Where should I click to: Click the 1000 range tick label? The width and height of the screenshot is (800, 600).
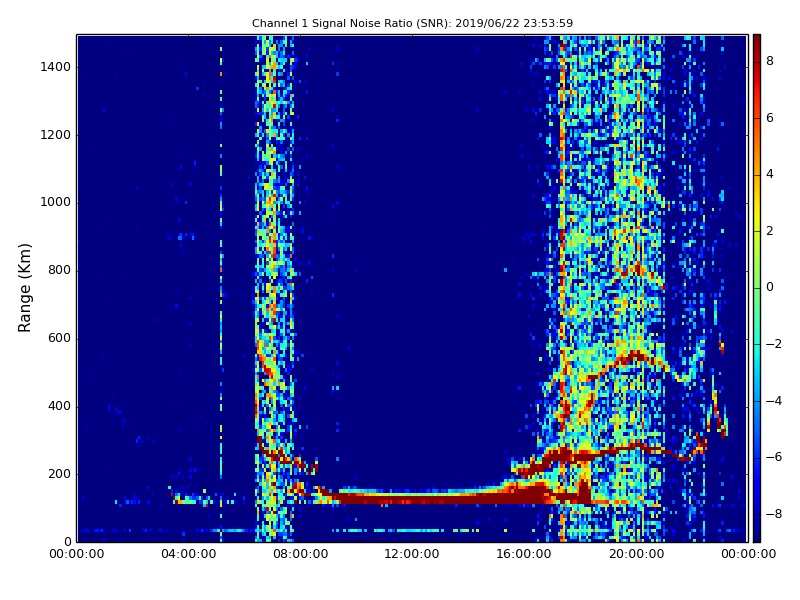pyautogui.click(x=56, y=203)
